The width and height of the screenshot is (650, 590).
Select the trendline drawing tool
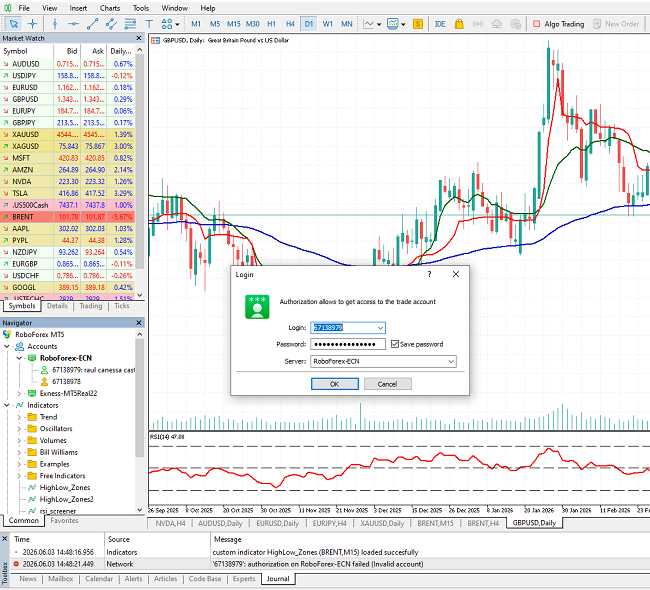click(92, 24)
